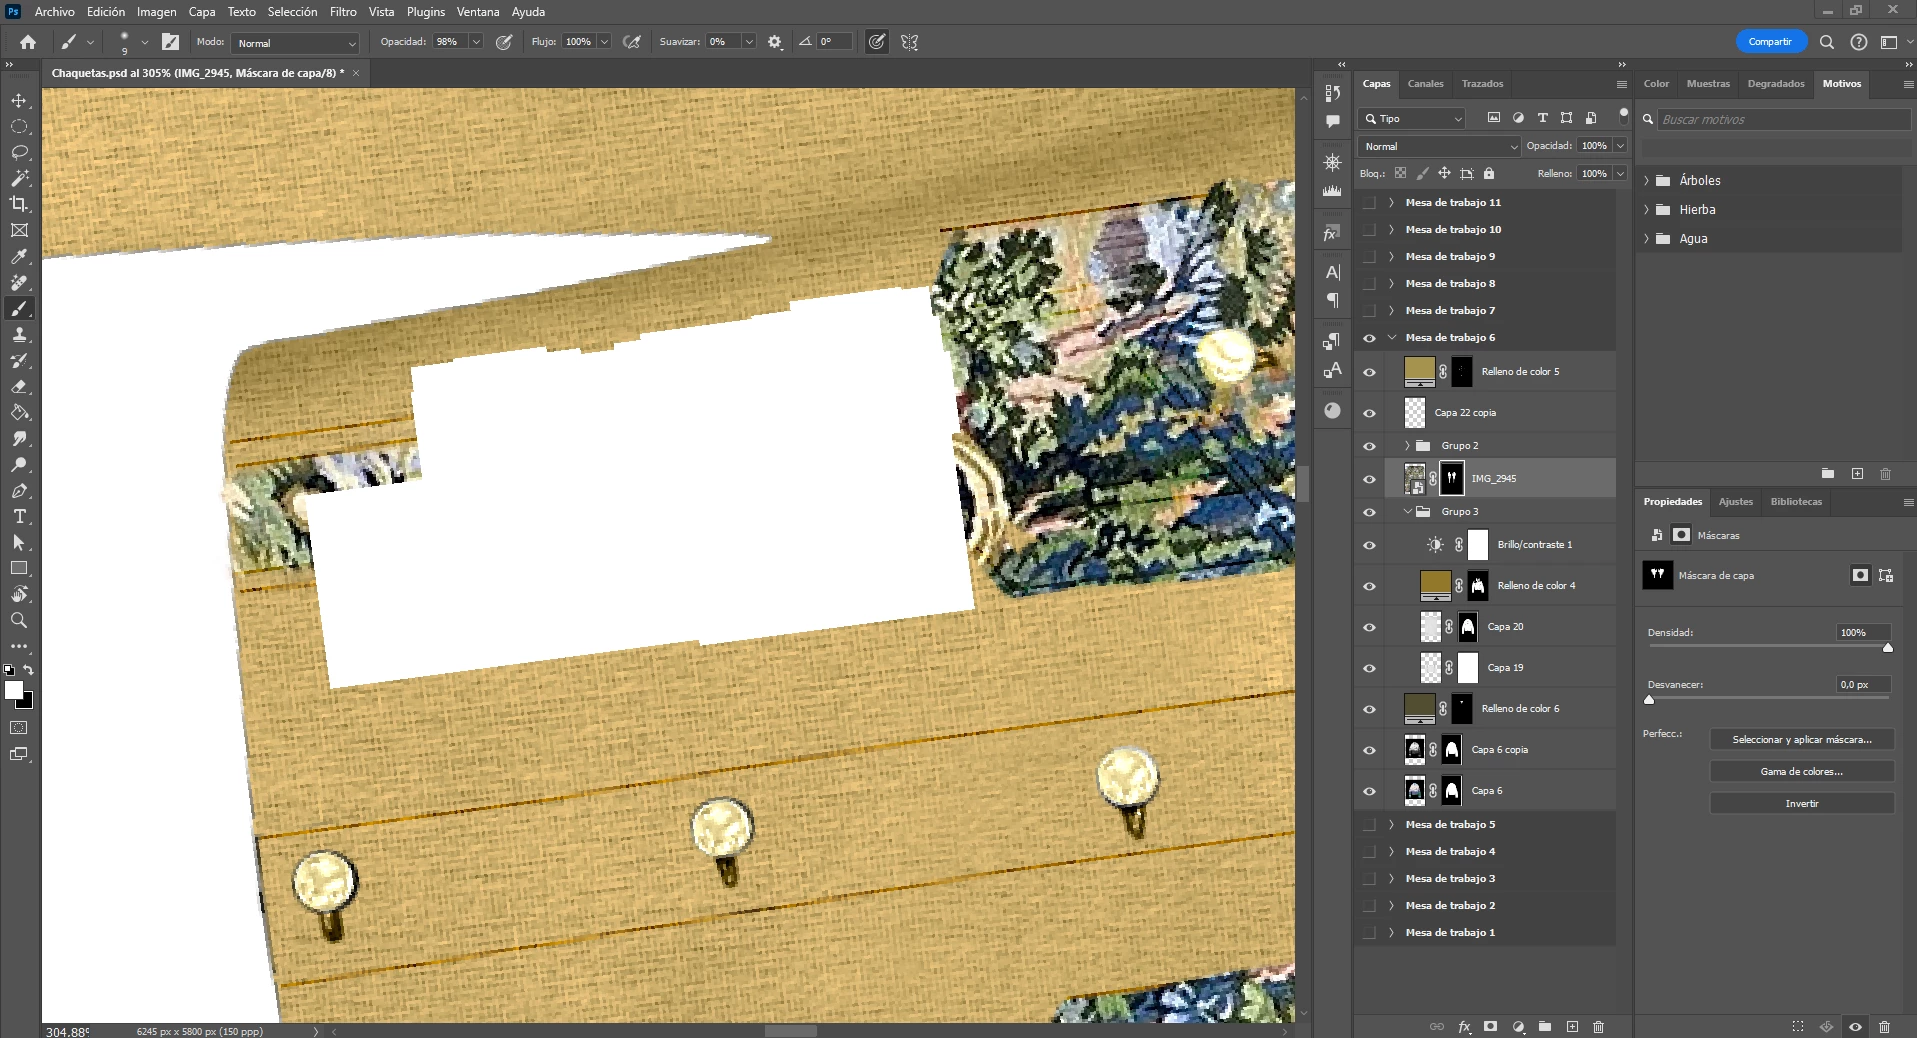
Task: Open the Selección menu
Action: click(x=292, y=12)
